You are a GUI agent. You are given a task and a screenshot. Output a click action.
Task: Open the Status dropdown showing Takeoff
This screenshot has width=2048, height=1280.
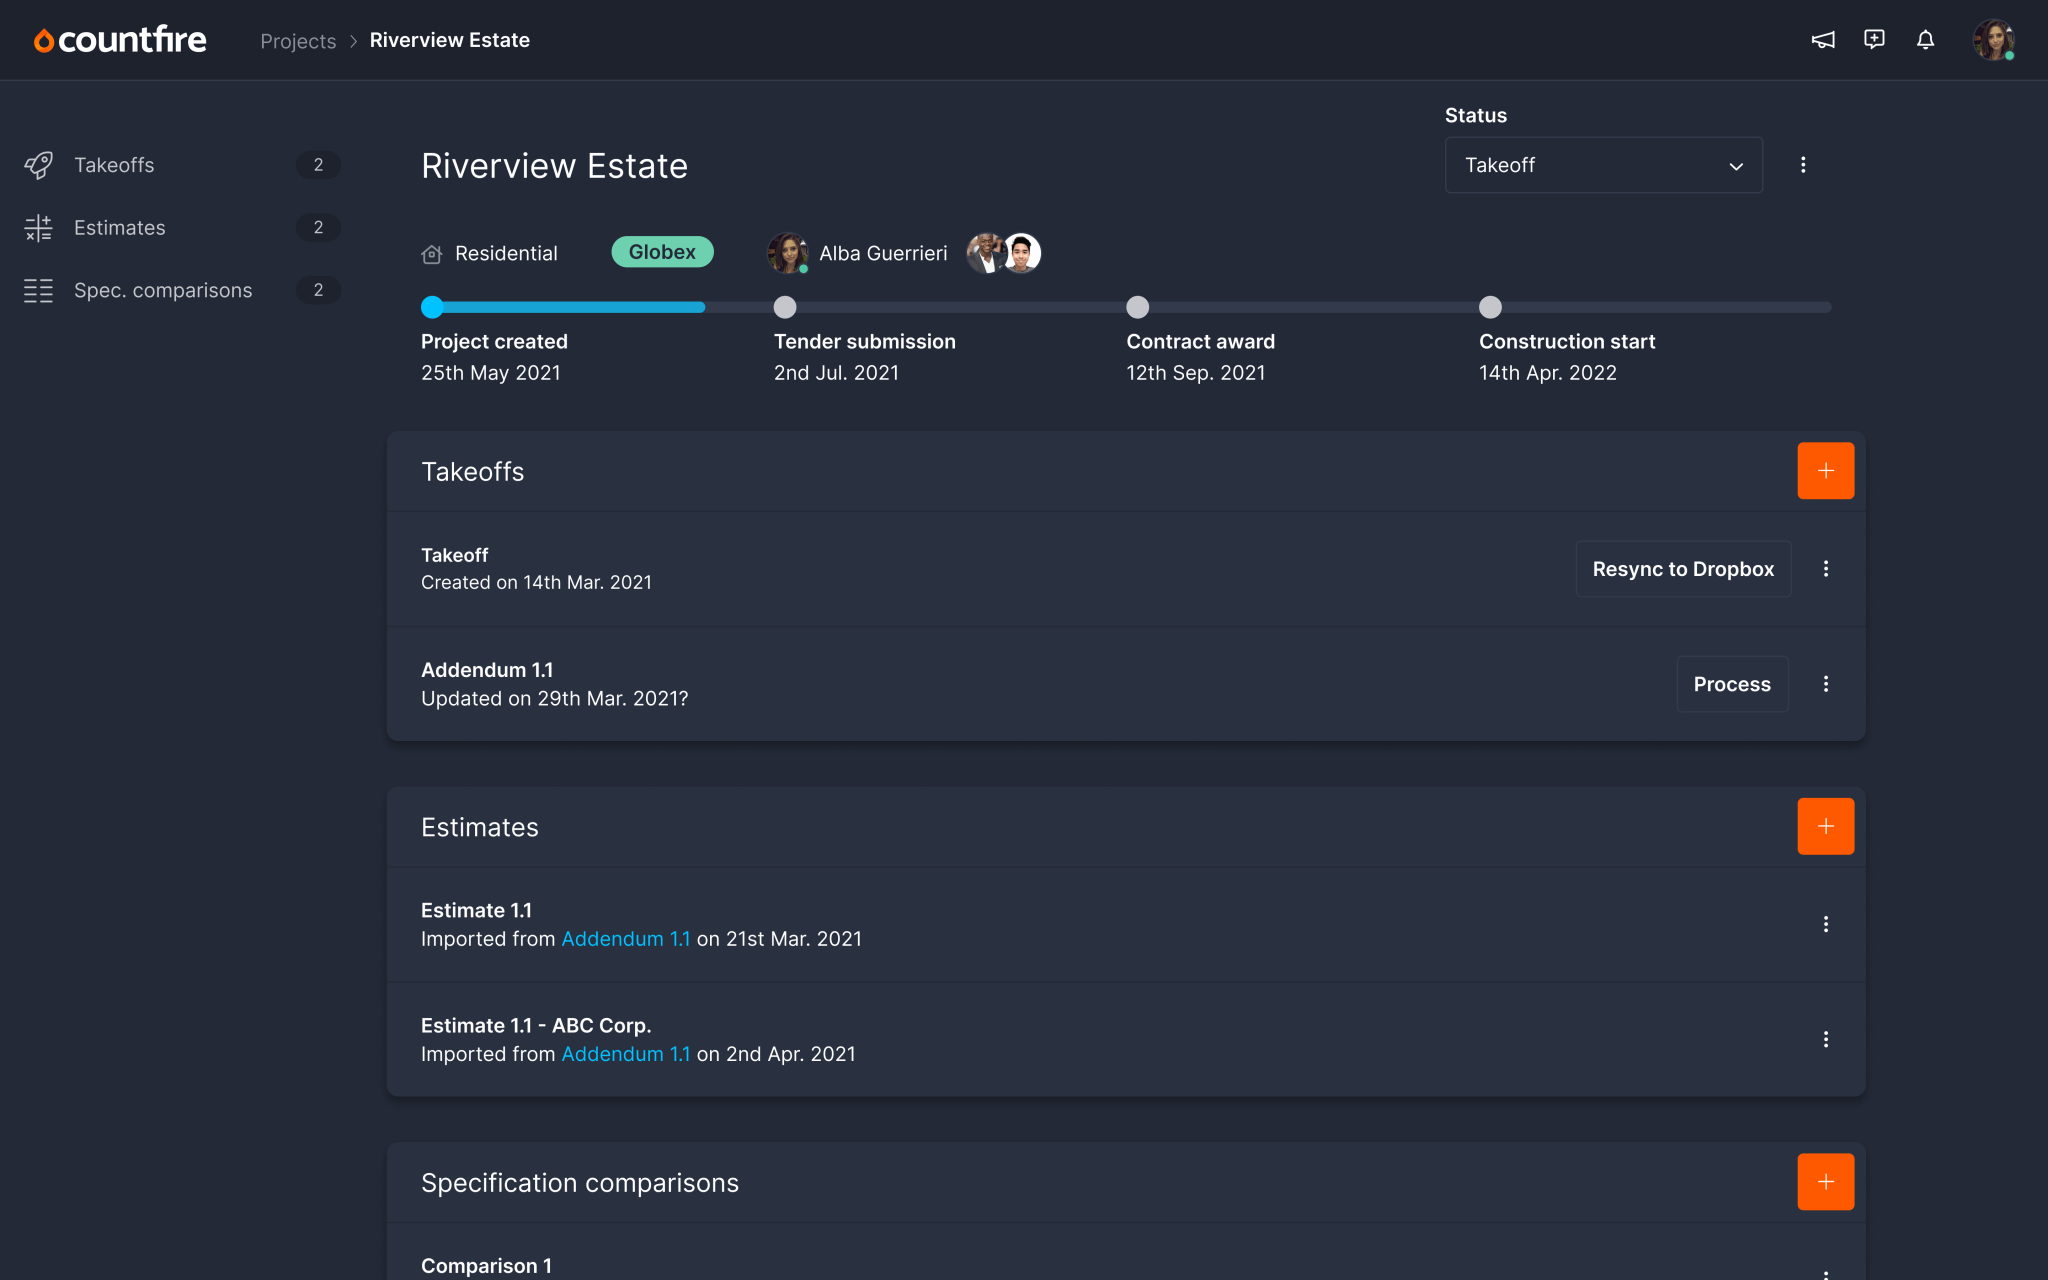[1603, 165]
